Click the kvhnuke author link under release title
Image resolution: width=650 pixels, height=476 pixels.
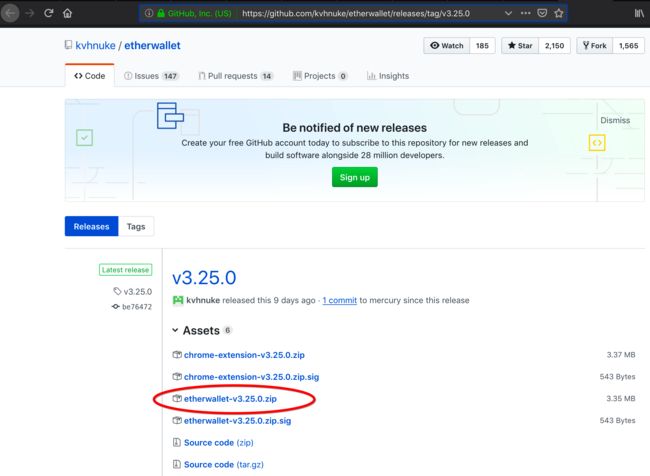(203, 300)
